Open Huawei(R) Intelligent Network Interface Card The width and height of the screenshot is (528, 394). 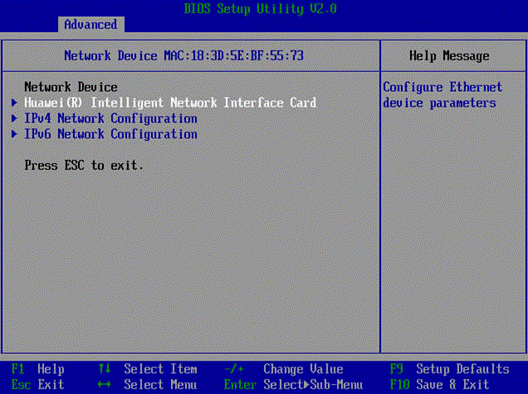[170, 103]
